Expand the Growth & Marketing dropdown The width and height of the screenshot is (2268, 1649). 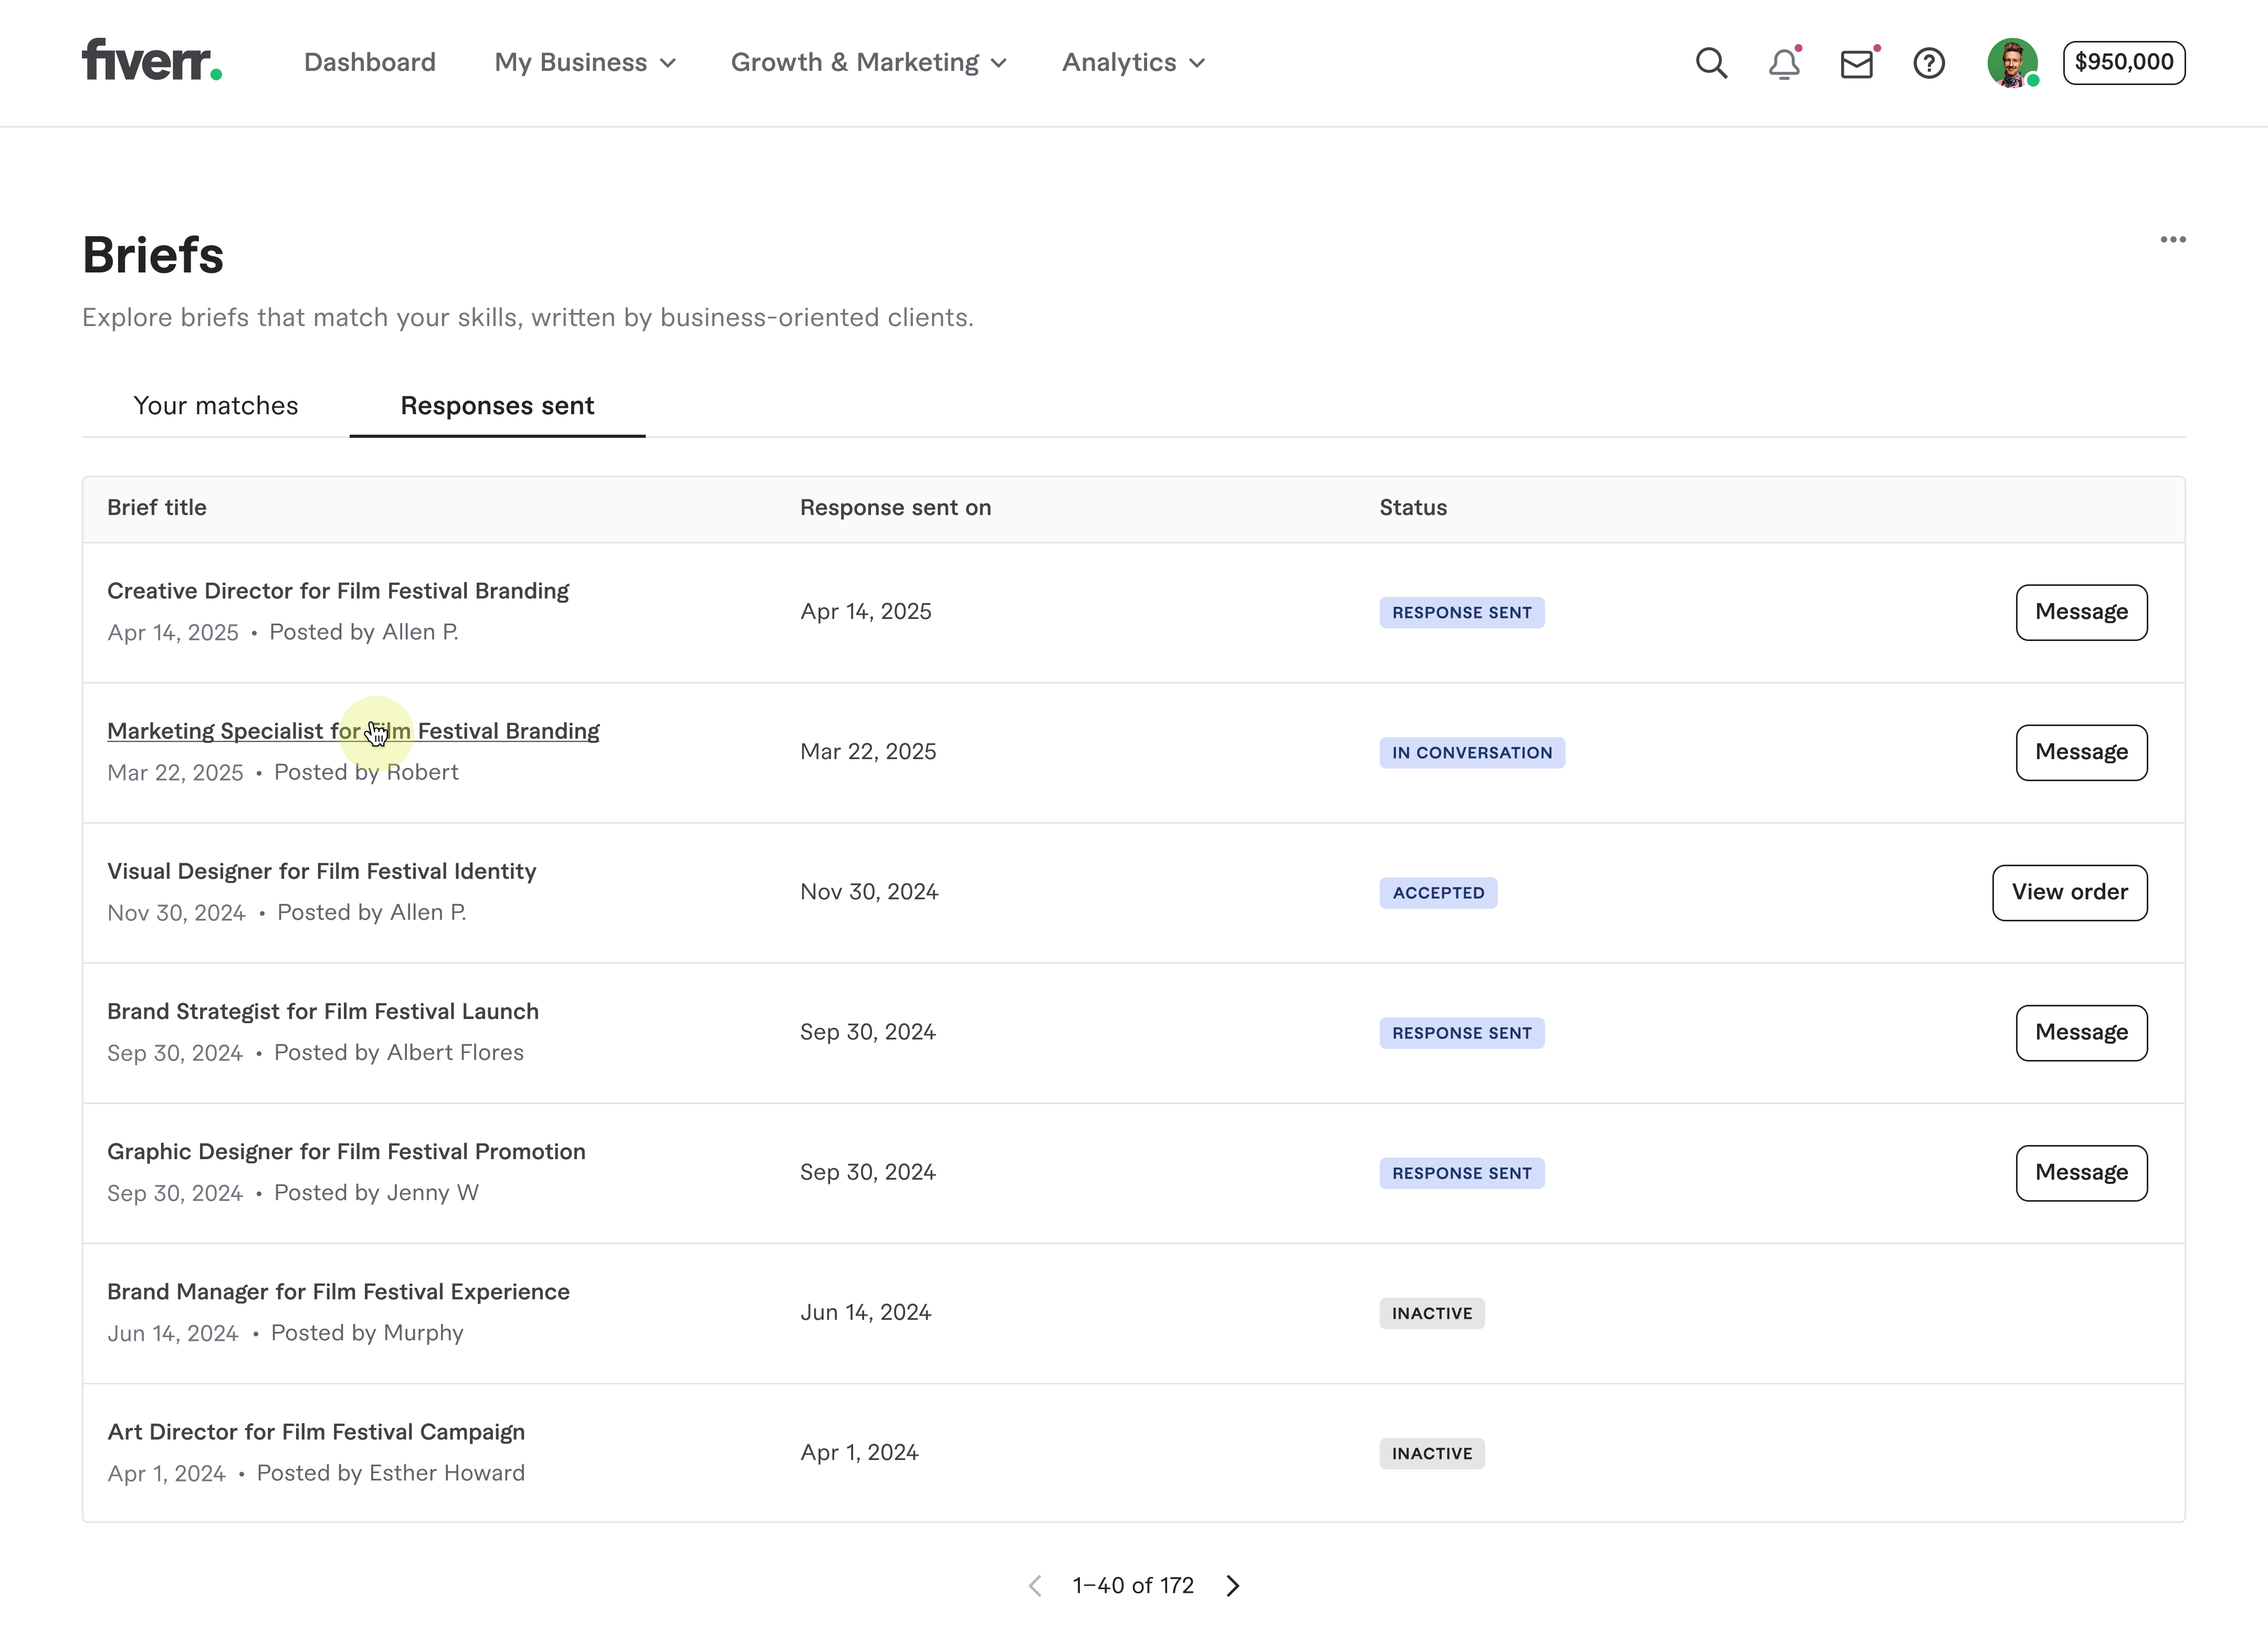(x=868, y=63)
